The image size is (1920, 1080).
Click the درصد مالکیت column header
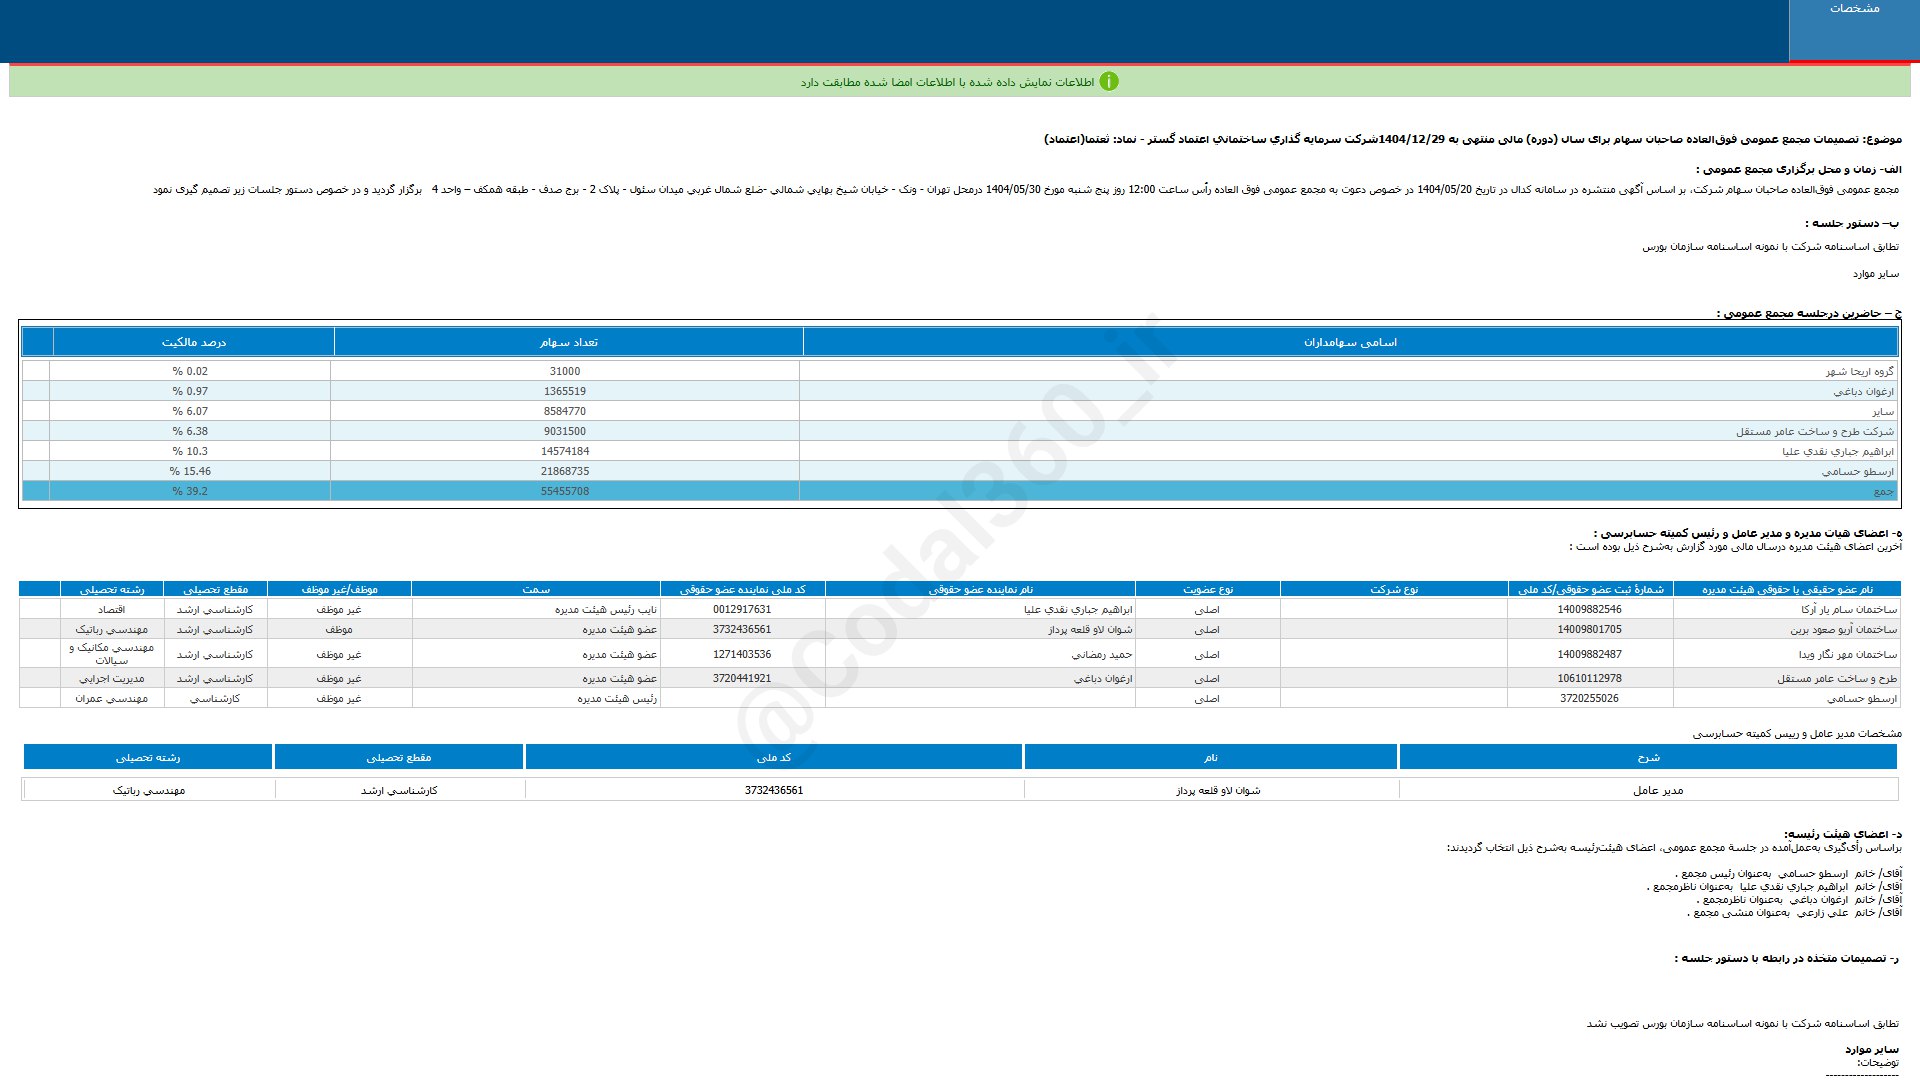tap(193, 342)
